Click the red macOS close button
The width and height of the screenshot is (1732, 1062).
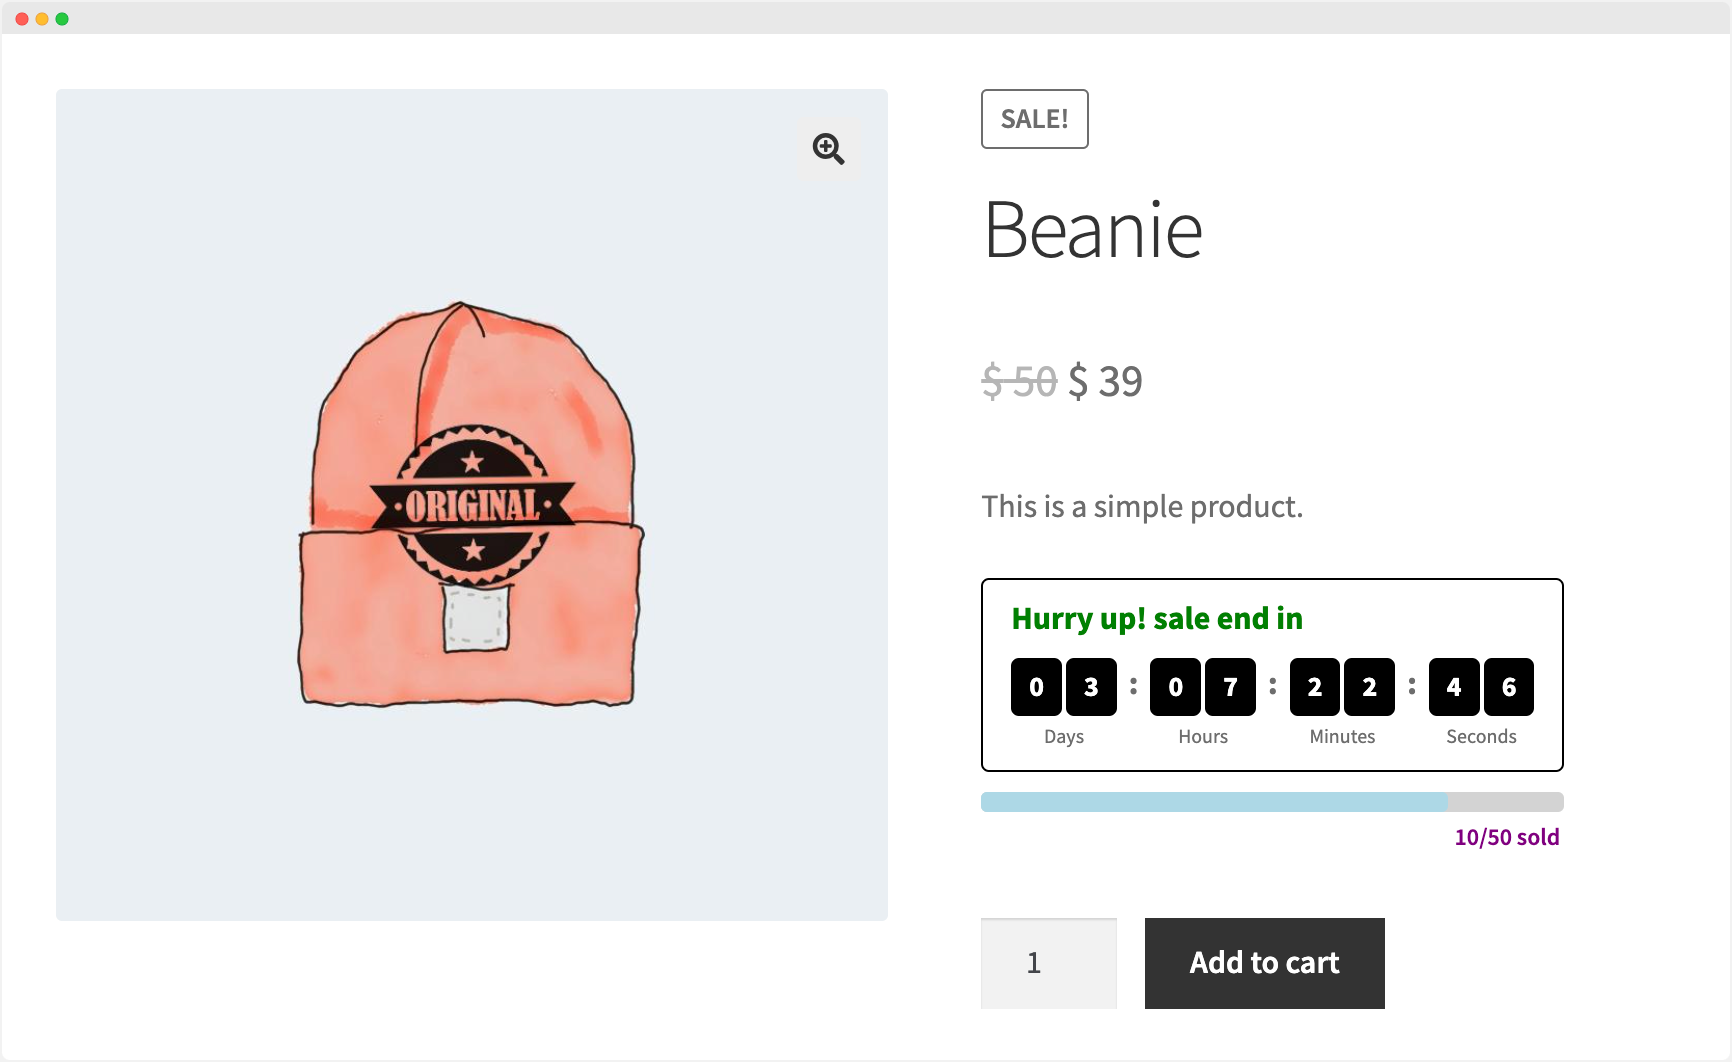pos(20,17)
